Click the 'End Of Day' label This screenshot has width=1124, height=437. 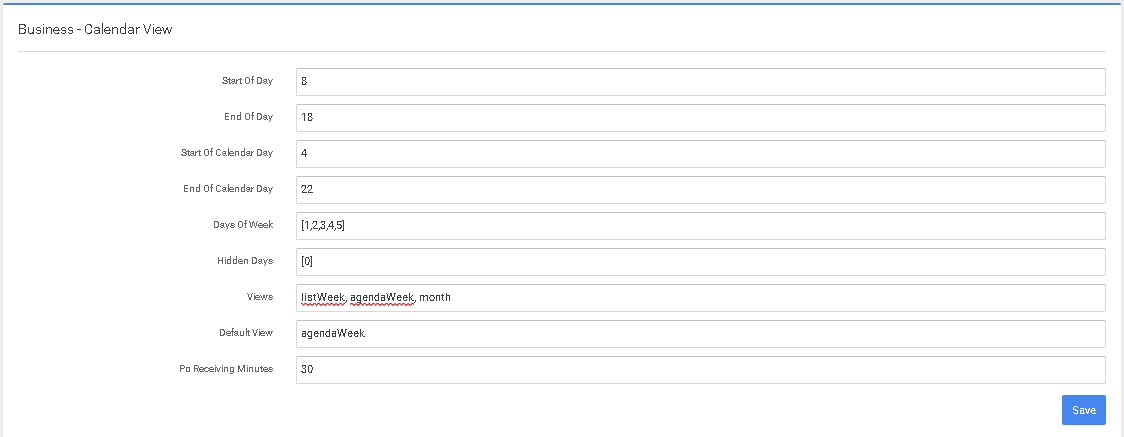point(248,117)
